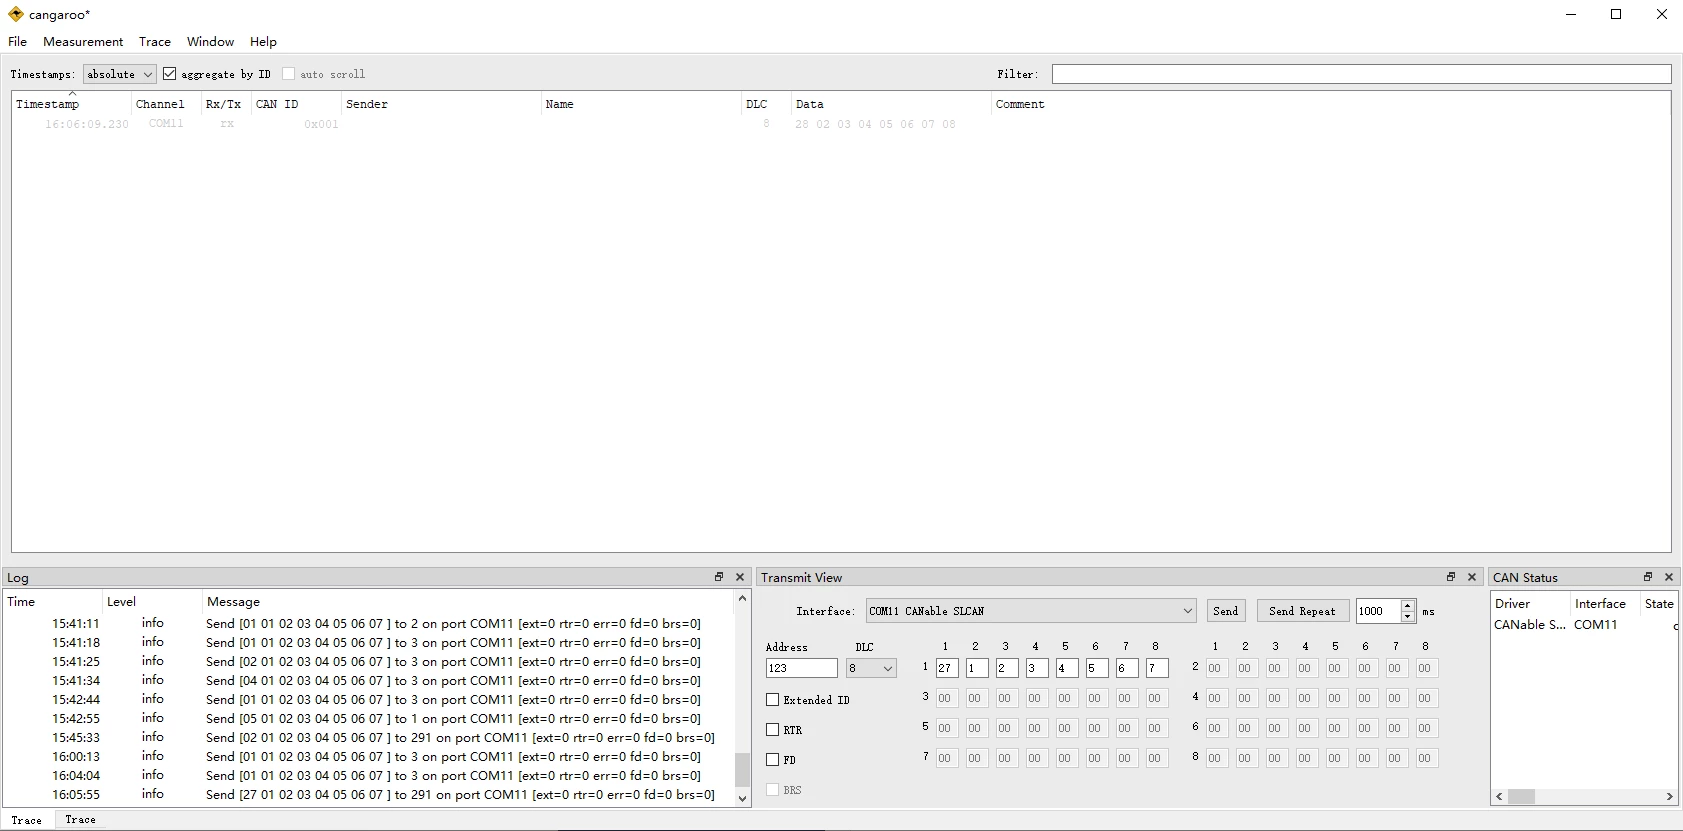Open the Trace menu

(155, 42)
